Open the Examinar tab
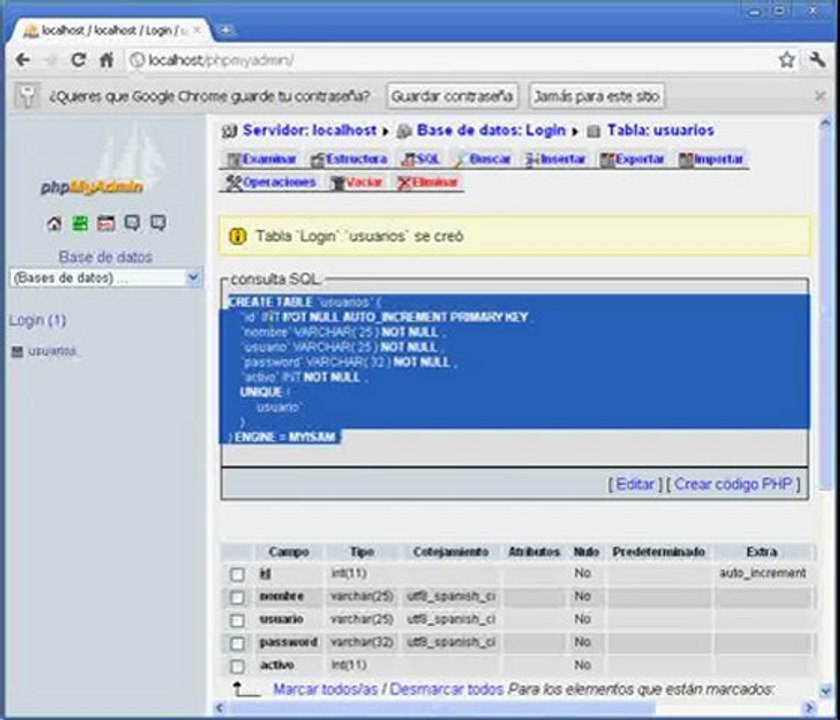This screenshot has width=840, height=720. pyautogui.click(x=261, y=159)
